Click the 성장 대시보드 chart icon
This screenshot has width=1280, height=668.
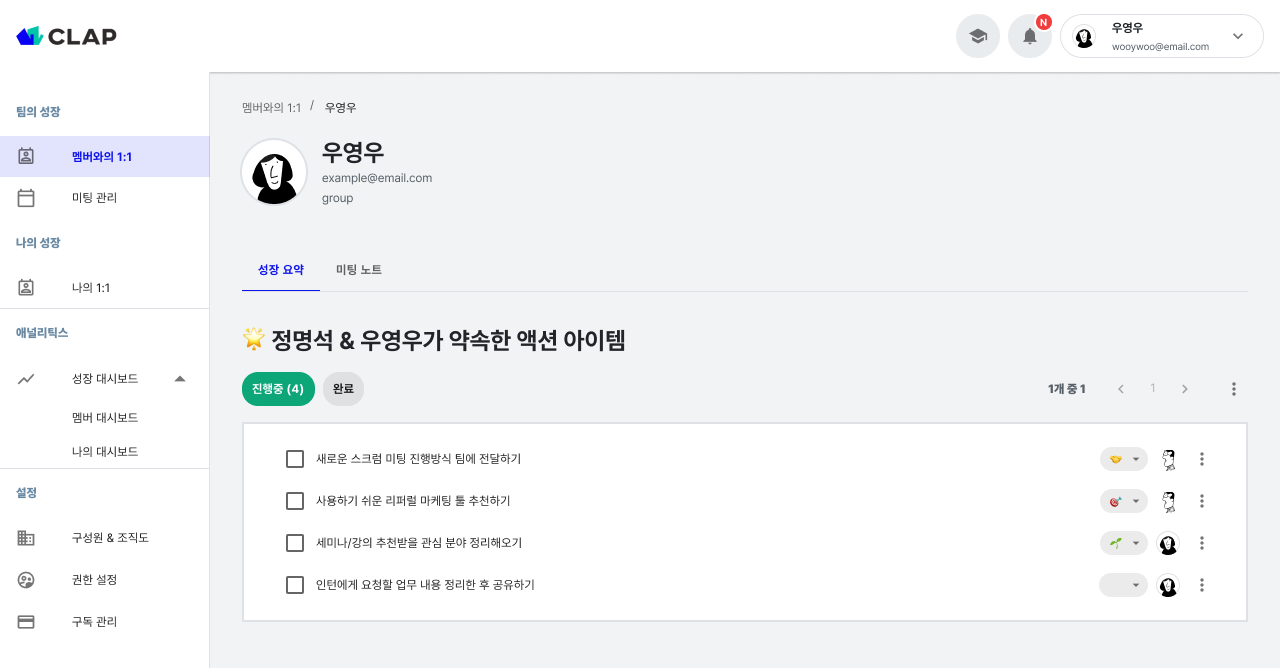tap(26, 378)
